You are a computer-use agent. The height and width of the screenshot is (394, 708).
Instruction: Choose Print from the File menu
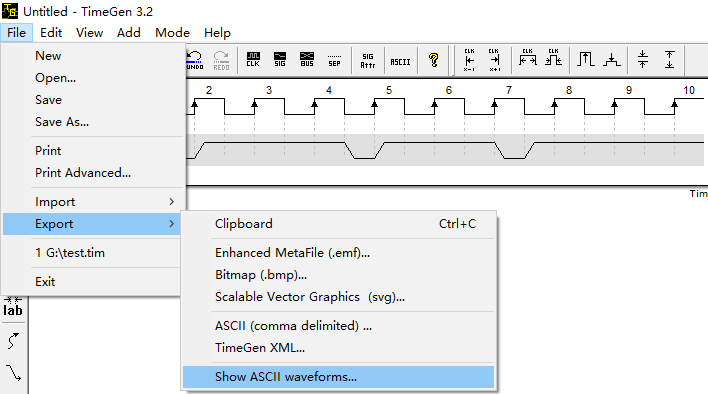point(93,151)
